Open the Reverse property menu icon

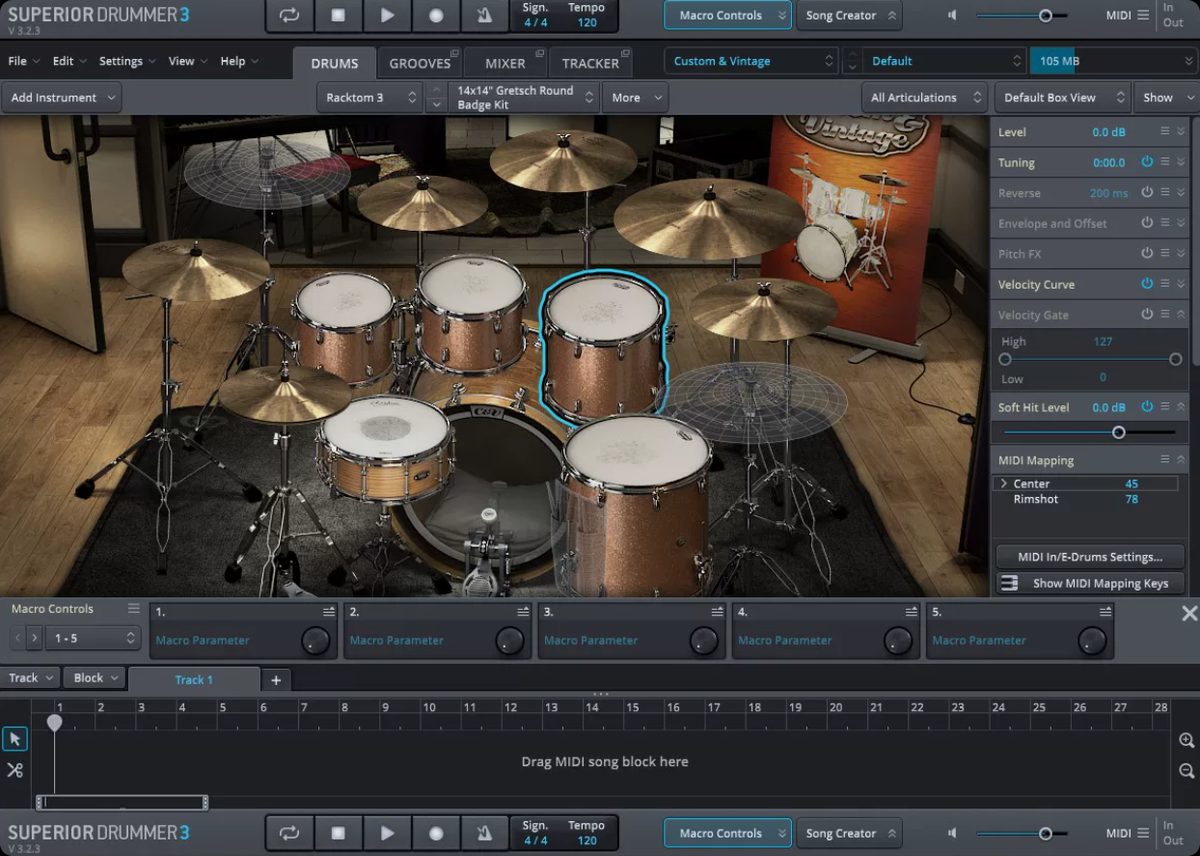[x=1165, y=193]
